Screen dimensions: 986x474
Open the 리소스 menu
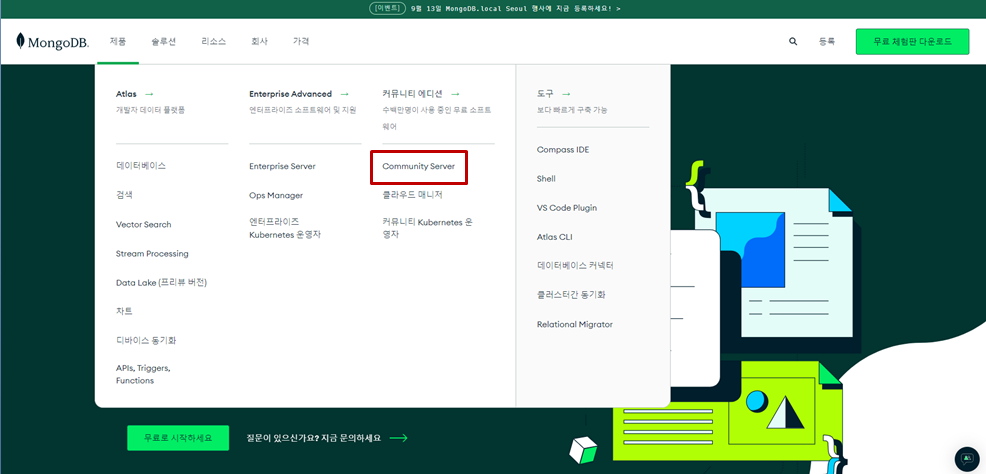pyautogui.click(x=214, y=41)
